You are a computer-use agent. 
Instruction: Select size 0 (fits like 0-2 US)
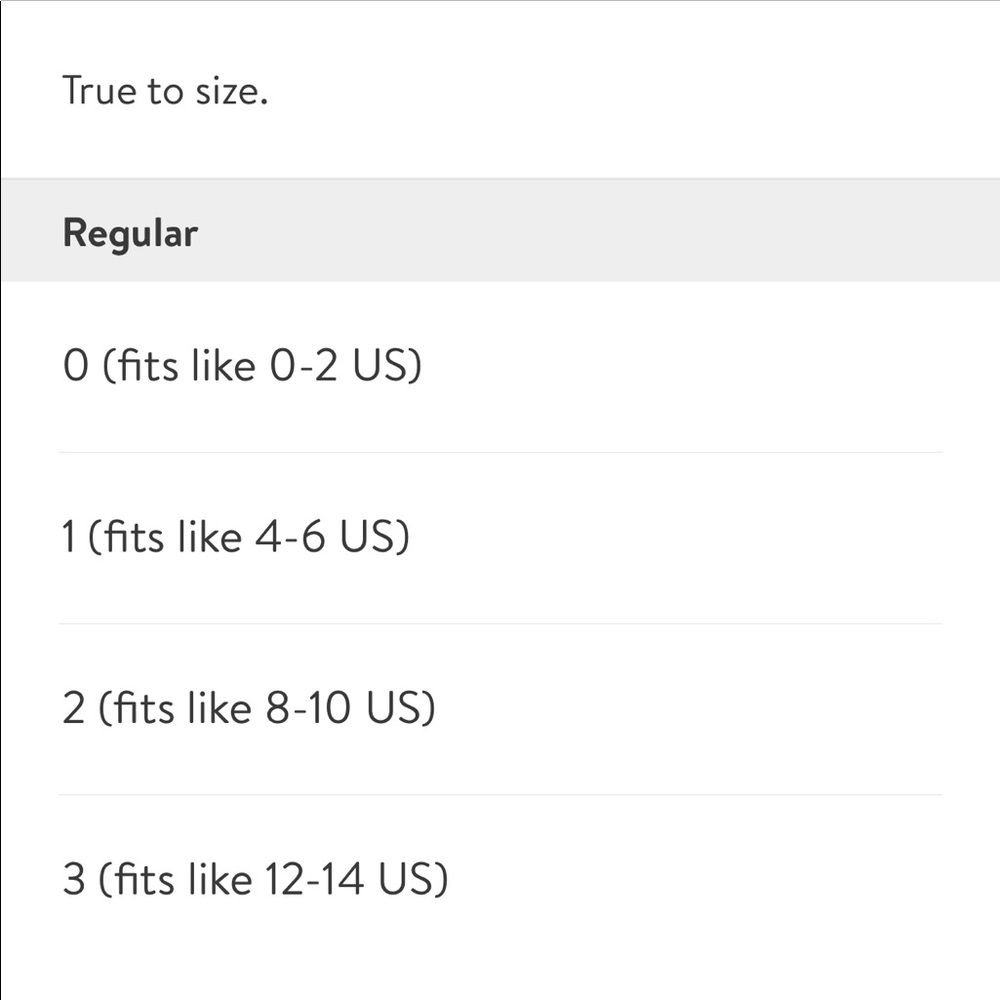[x=242, y=367]
